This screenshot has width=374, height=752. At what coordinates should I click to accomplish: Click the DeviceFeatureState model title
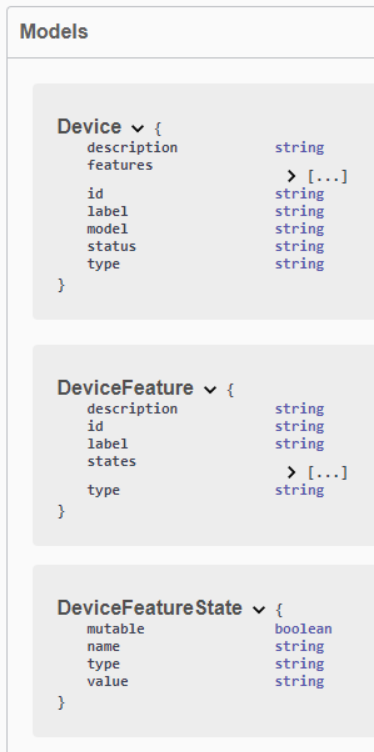click(x=150, y=608)
